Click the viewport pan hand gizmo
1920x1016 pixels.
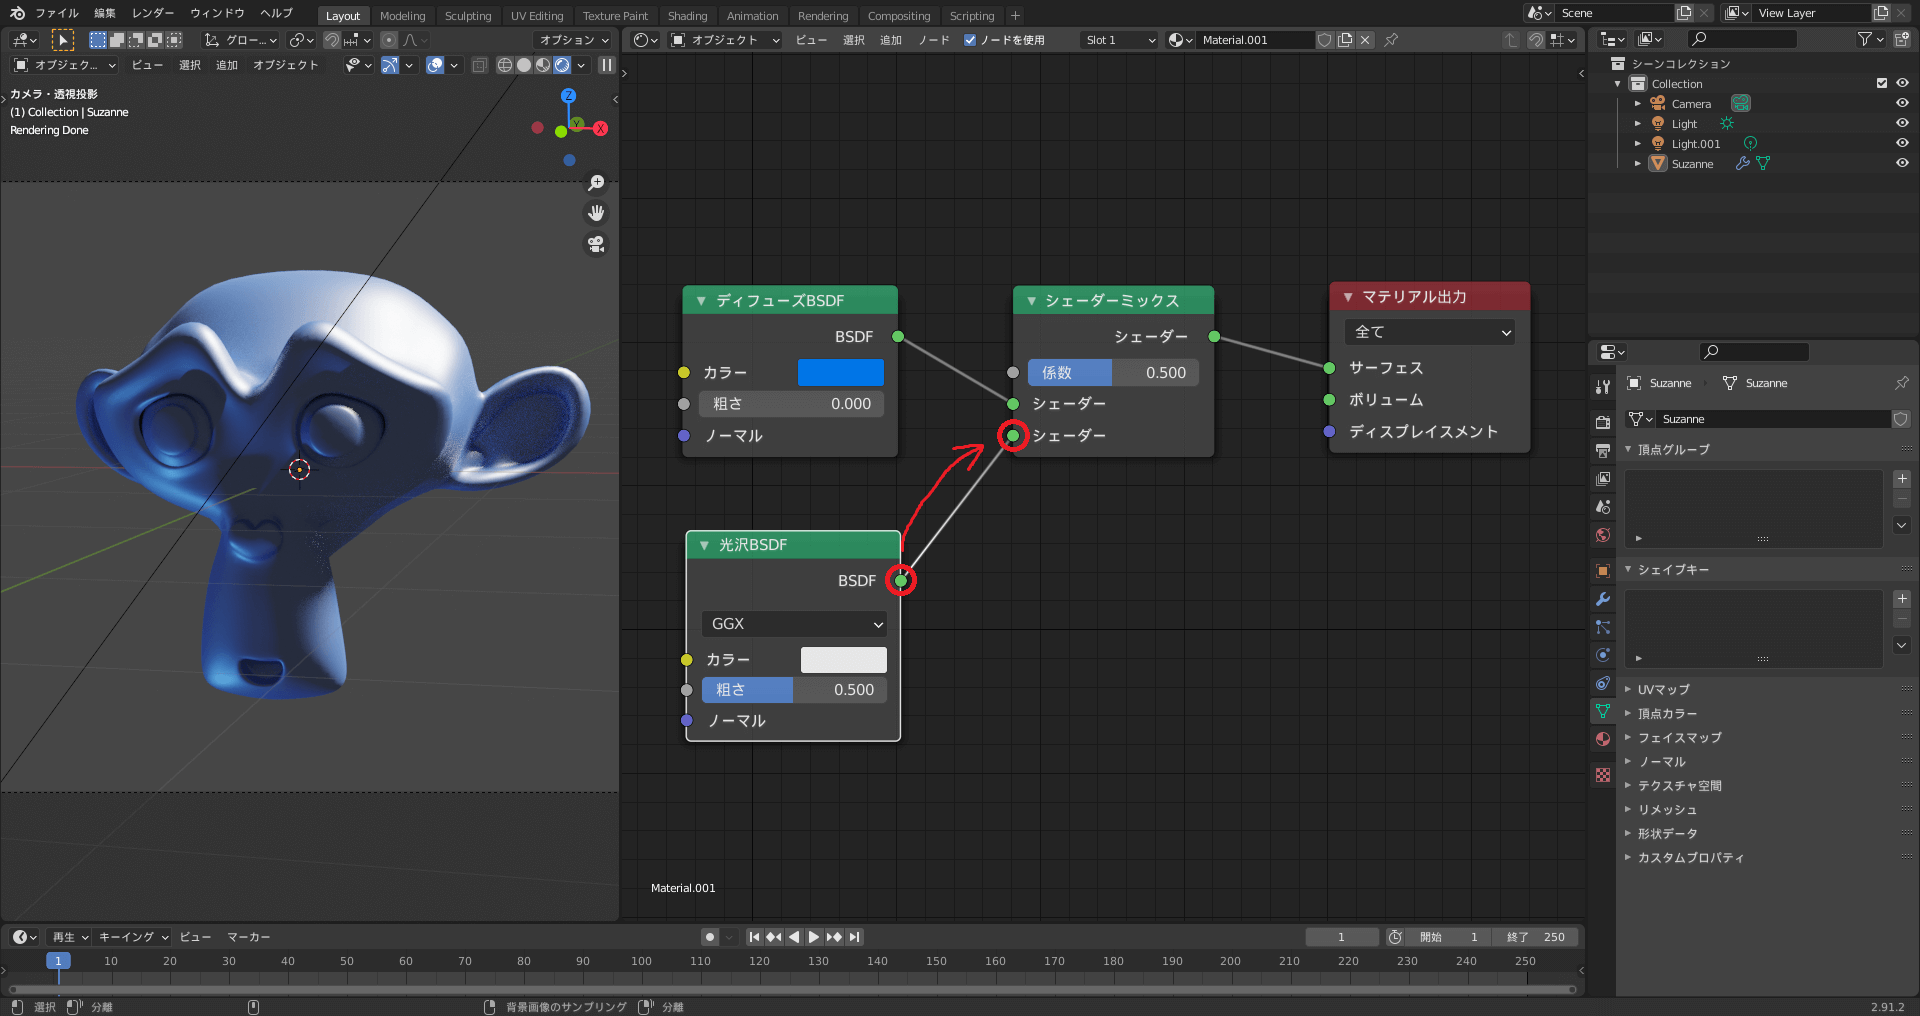point(596,213)
